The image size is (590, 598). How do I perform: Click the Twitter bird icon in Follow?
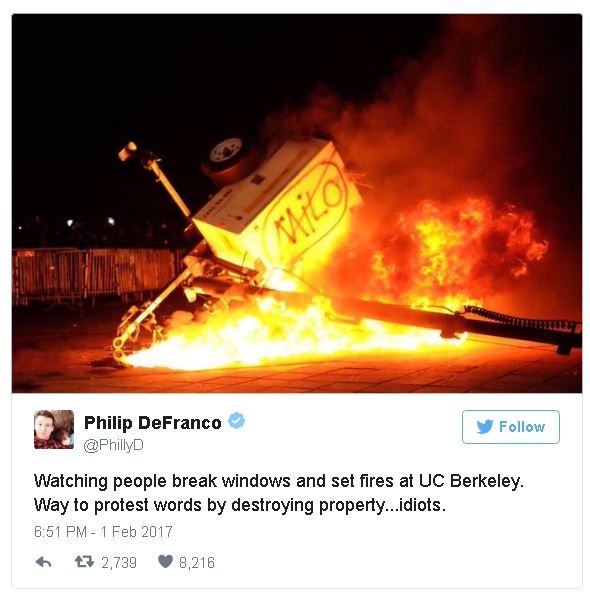click(x=485, y=427)
